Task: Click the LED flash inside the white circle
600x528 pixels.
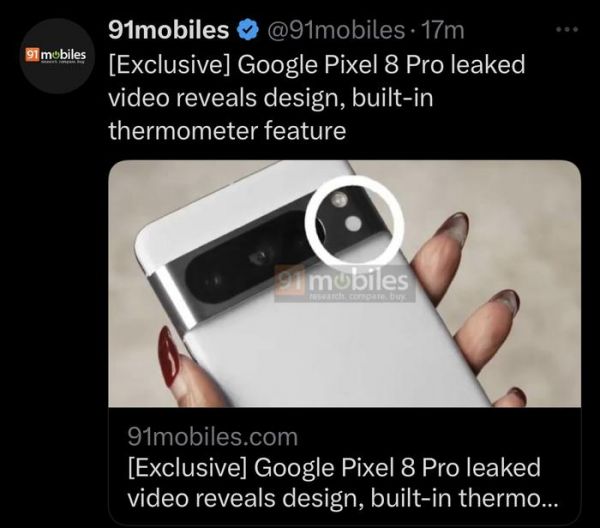Action: pyautogui.click(x=339, y=200)
